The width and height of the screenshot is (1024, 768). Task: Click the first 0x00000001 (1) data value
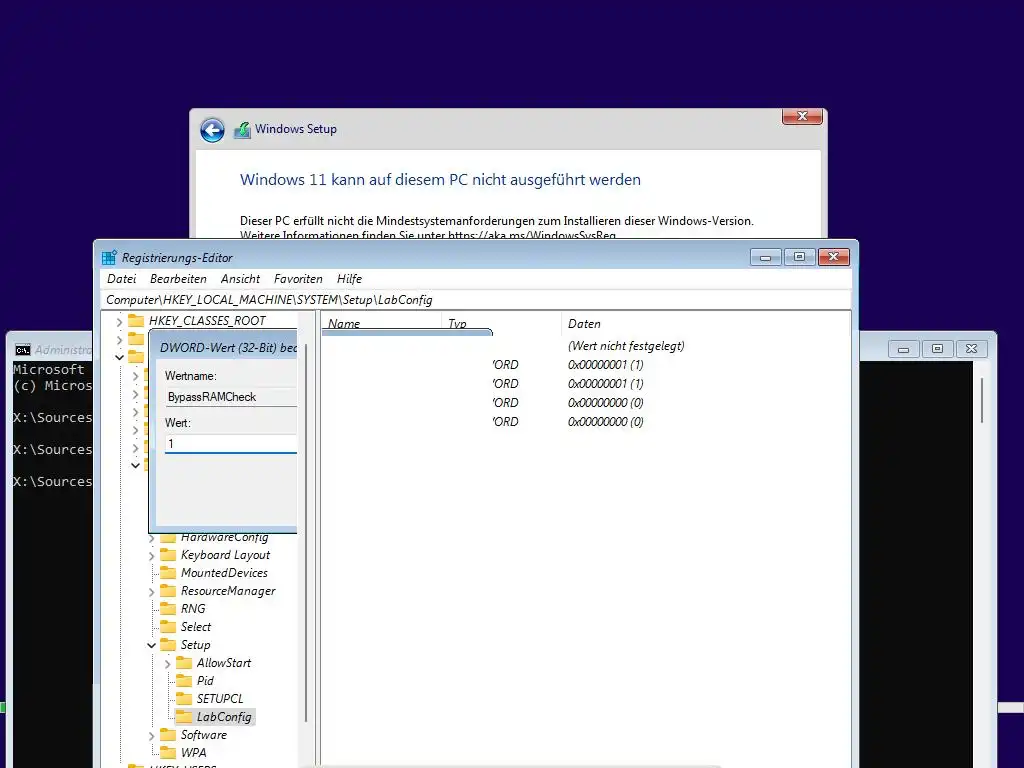pos(605,365)
